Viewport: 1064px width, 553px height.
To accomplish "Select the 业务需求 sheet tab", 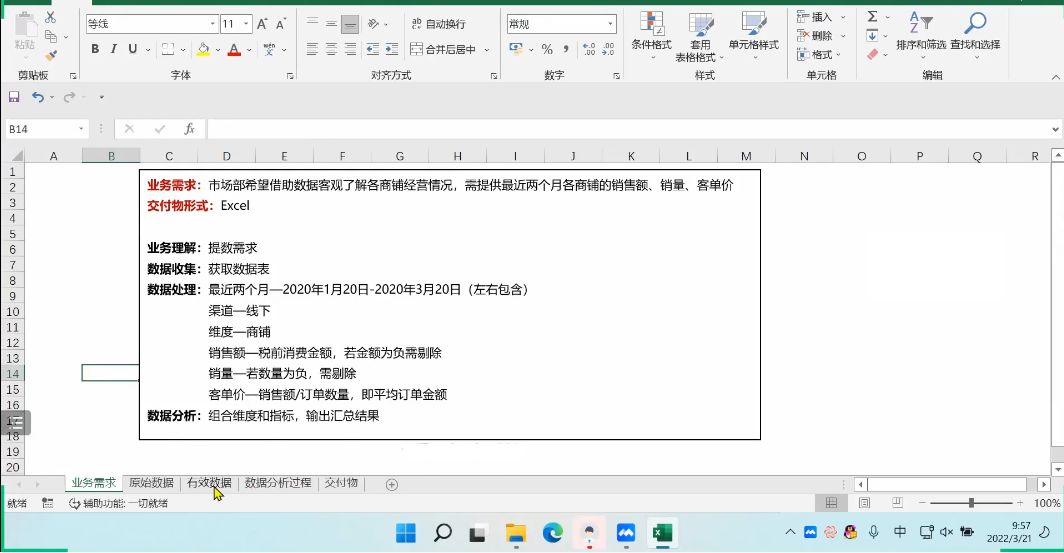I will [x=94, y=483].
